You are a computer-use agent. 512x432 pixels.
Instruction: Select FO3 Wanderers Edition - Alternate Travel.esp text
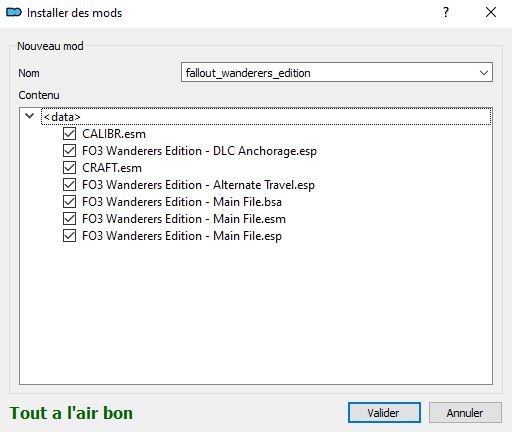[x=198, y=185]
